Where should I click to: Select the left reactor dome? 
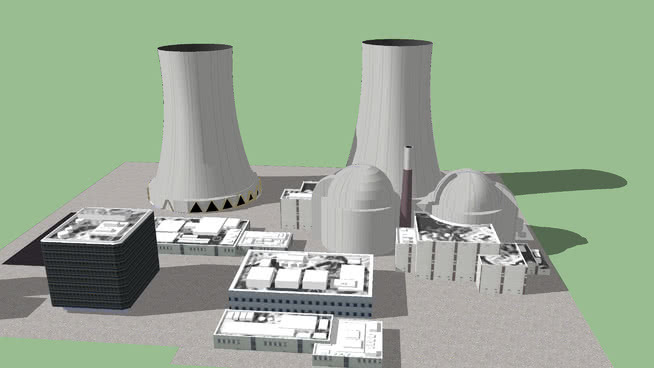click(355, 209)
